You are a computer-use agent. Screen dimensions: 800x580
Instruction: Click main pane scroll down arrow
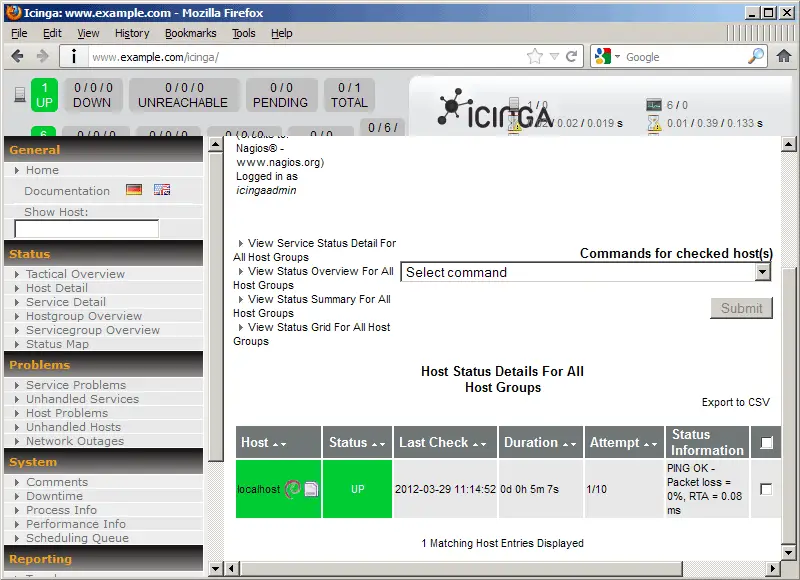(788, 552)
